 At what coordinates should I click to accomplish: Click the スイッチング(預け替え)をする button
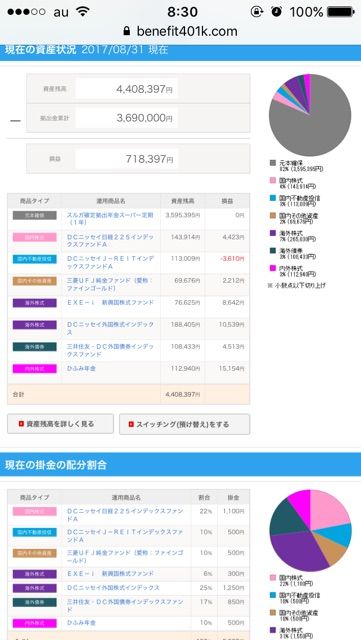(x=185, y=424)
